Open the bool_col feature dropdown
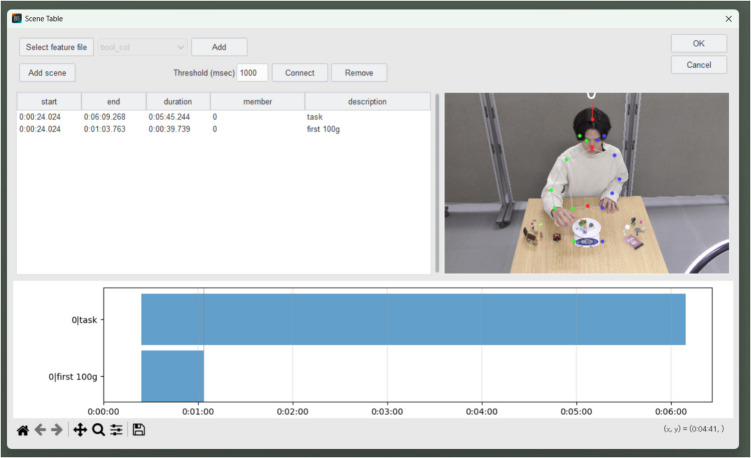This screenshot has width=751, height=458. [x=142, y=47]
